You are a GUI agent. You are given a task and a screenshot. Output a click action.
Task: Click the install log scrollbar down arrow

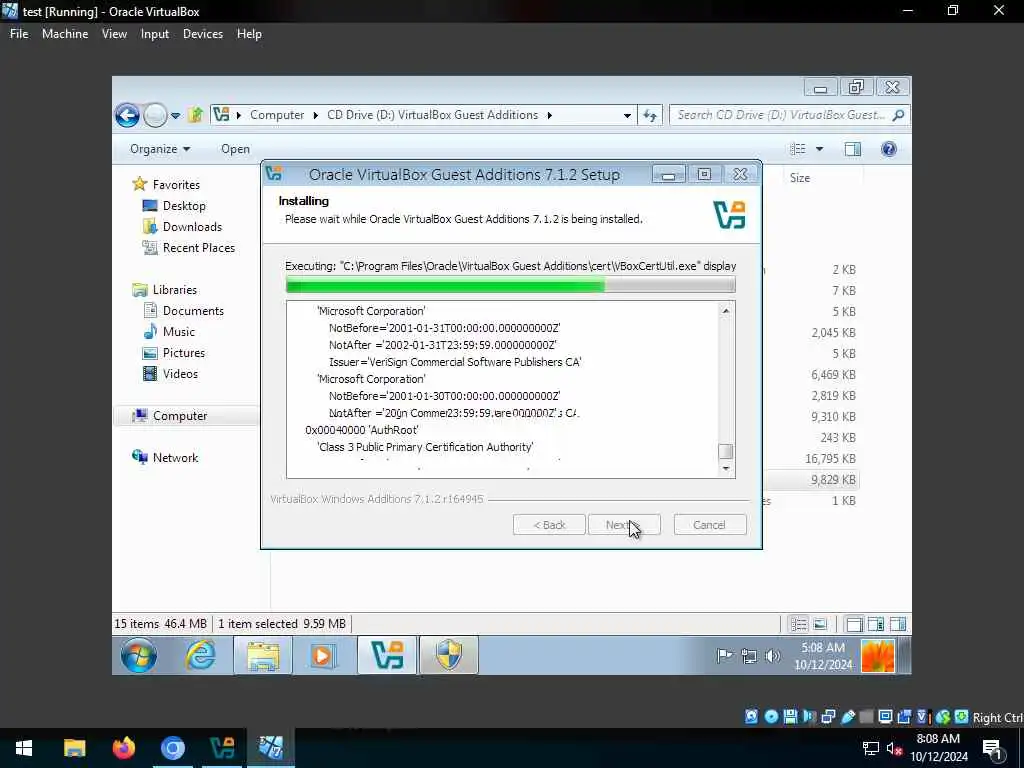[726, 468]
